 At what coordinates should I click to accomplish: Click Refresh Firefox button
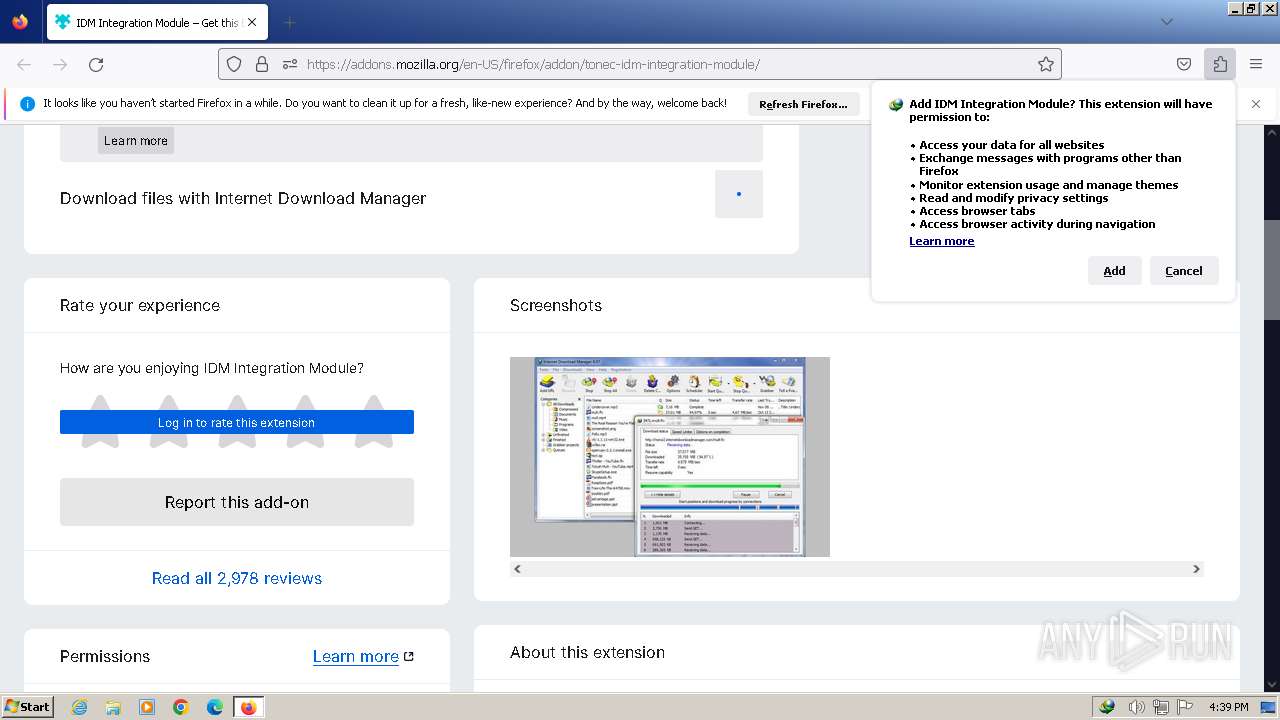click(x=803, y=104)
